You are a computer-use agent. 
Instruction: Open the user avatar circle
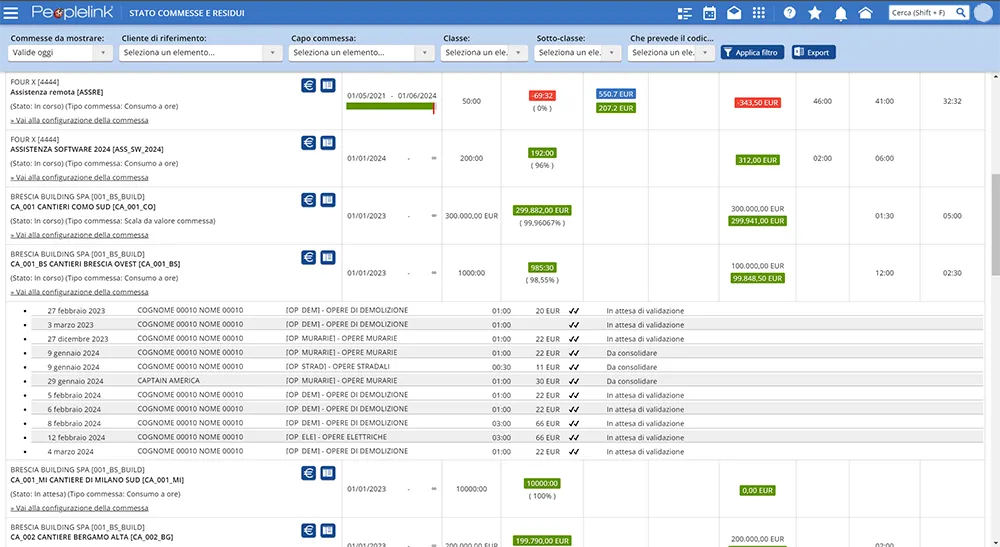983,13
